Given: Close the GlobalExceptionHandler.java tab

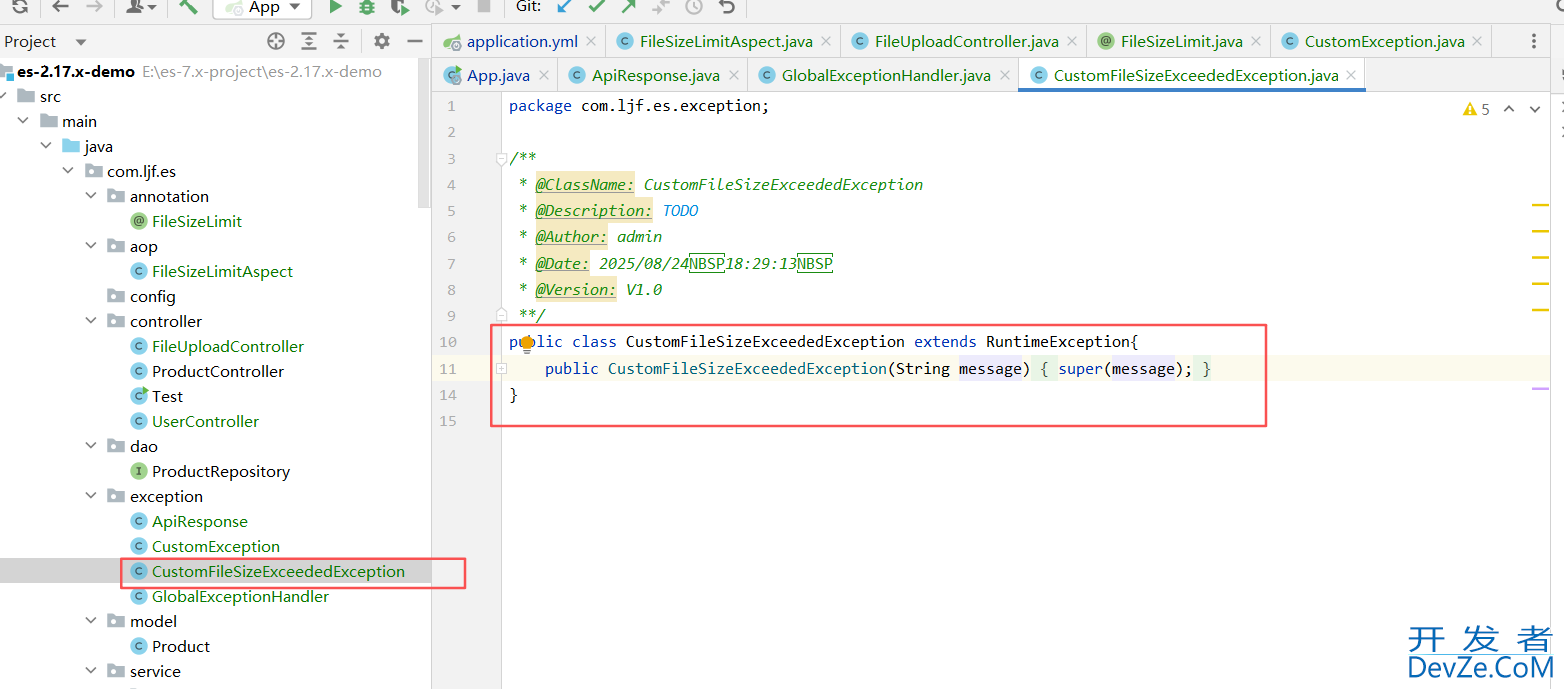Looking at the screenshot, I should click(1004, 75).
